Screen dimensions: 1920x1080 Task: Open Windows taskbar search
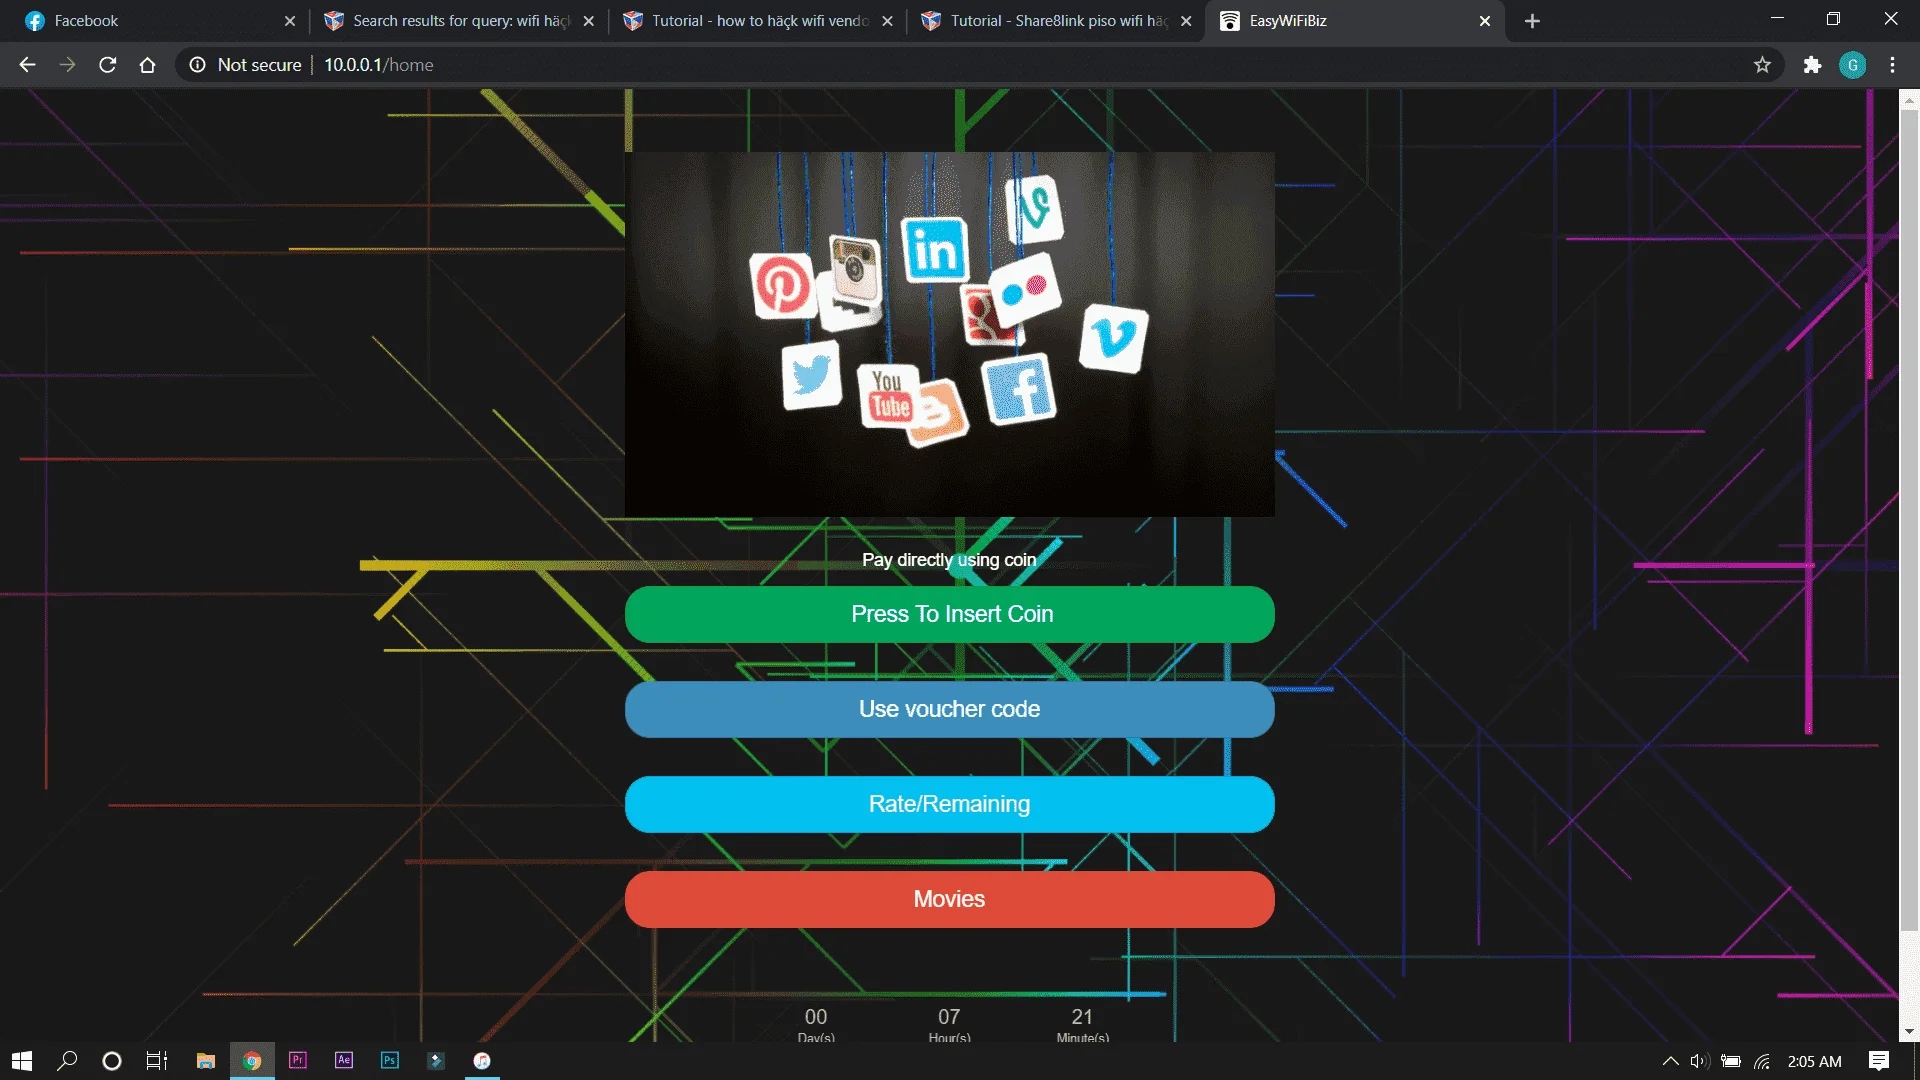click(67, 1061)
